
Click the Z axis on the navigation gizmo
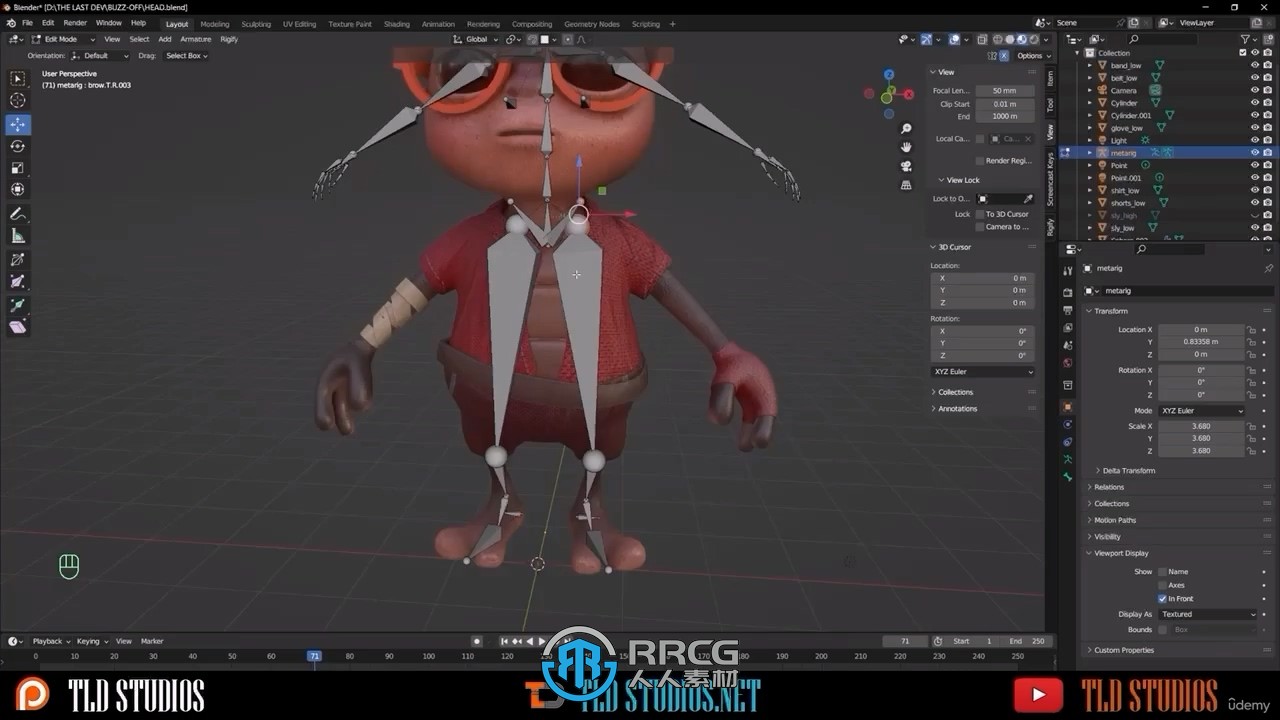click(x=889, y=74)
